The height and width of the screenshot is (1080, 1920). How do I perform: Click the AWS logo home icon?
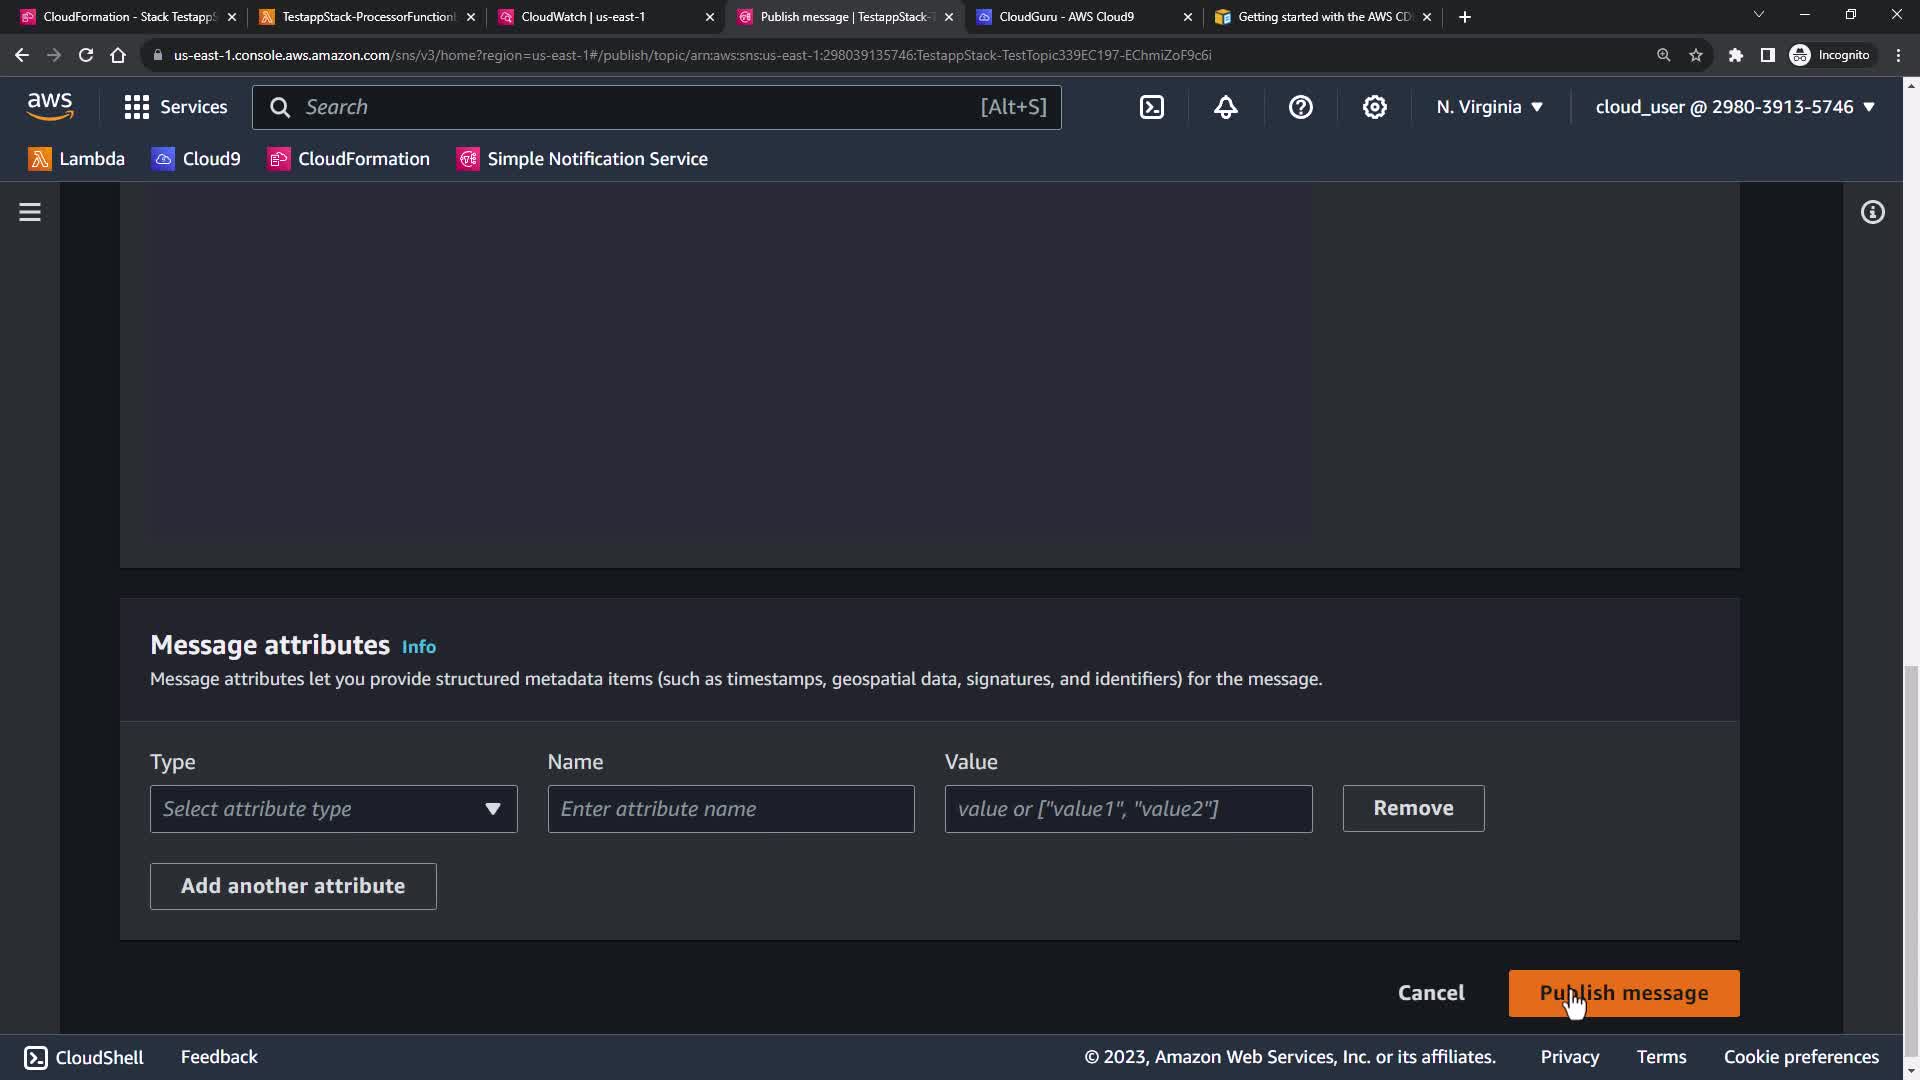[x=50, y=106]
